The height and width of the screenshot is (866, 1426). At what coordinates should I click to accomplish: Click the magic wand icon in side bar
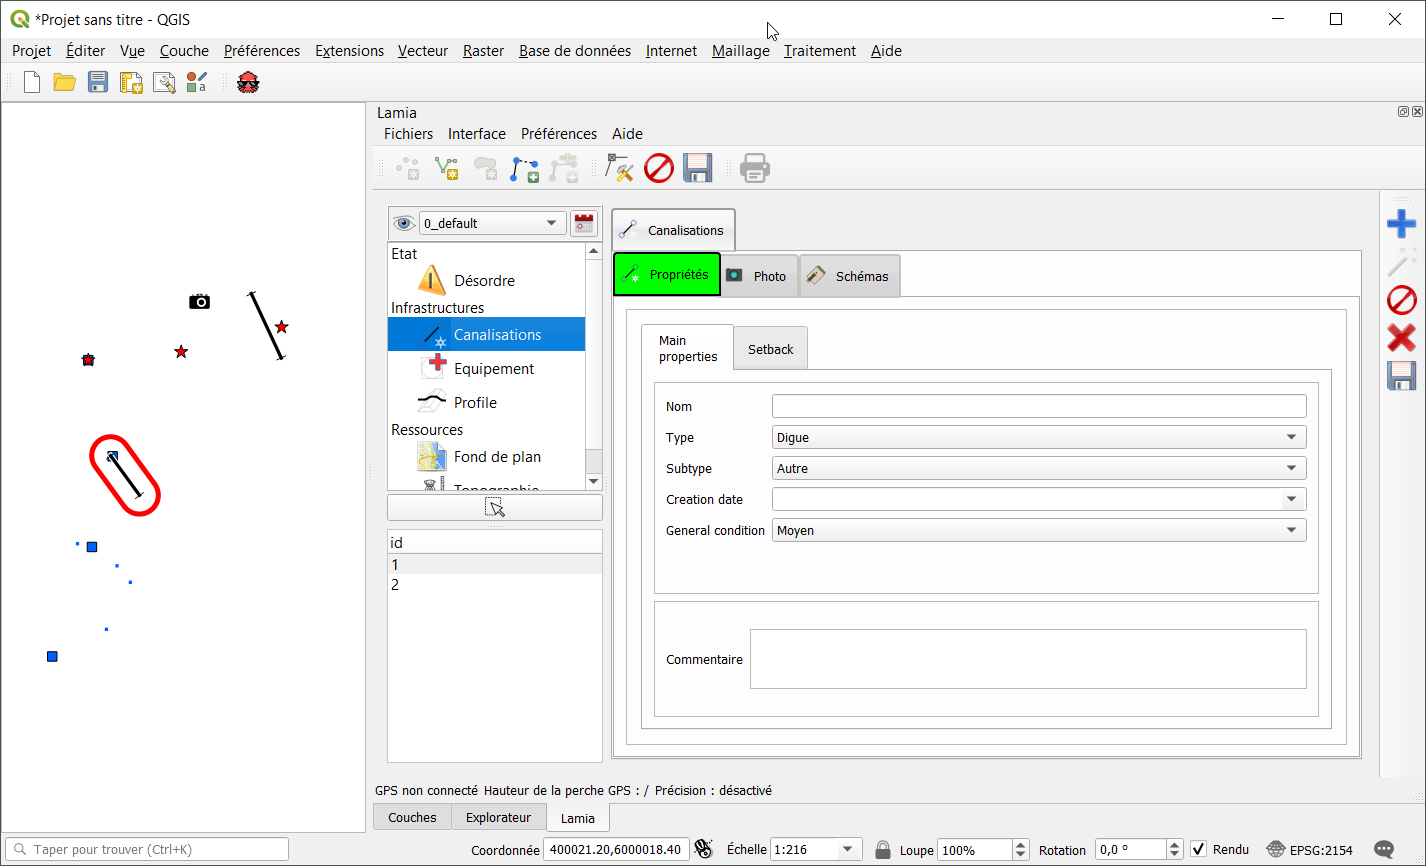[1401, 261]
